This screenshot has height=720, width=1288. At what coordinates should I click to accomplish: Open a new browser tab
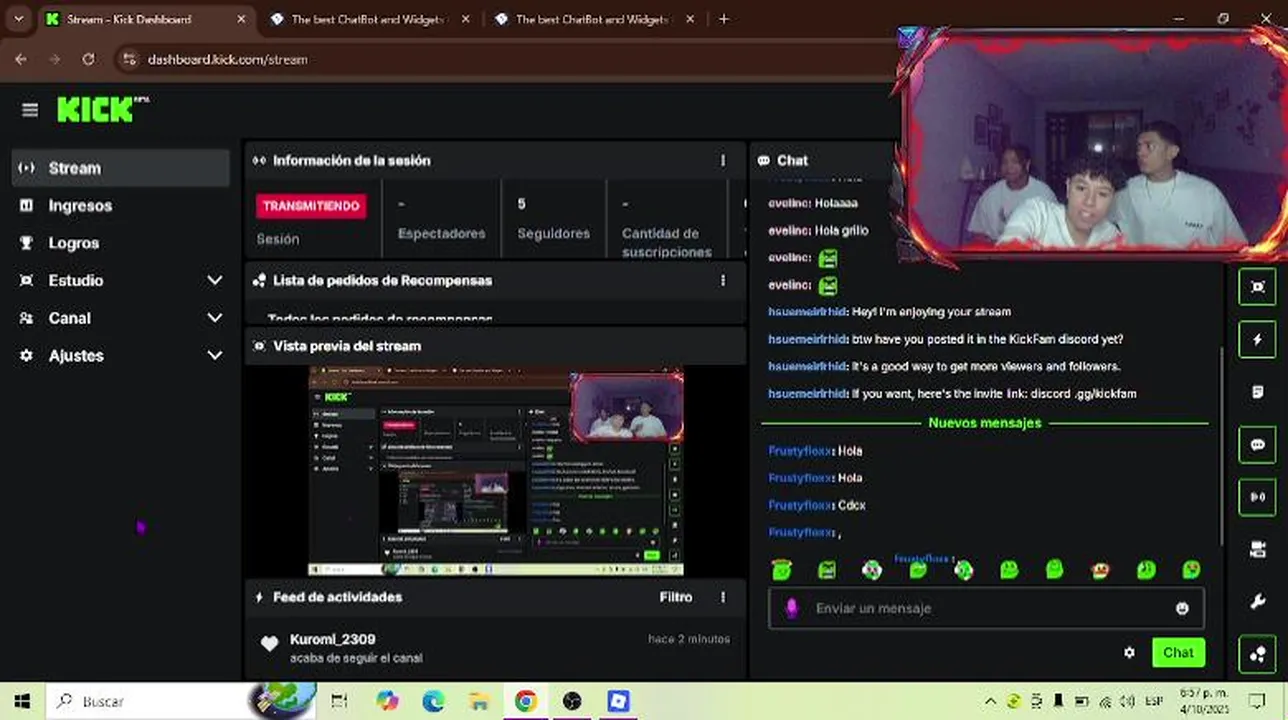(723, 19)
